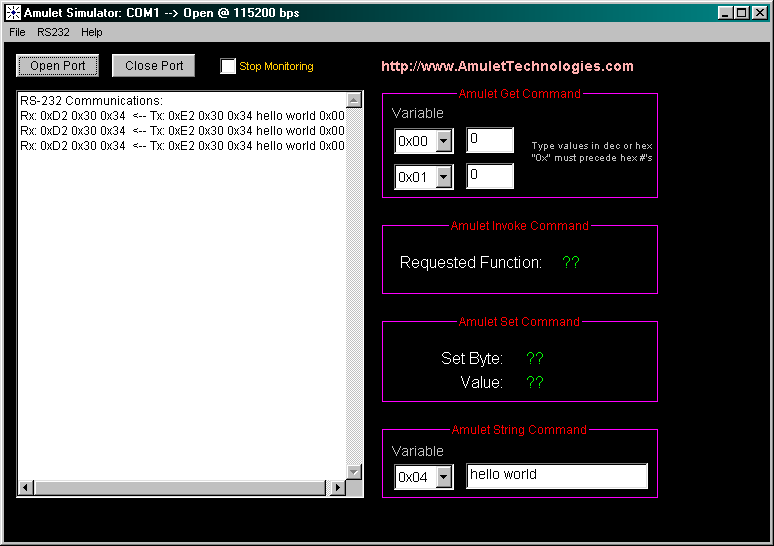Focus the value field next to 0x01

pyautogui.click(x=490, y=176)
